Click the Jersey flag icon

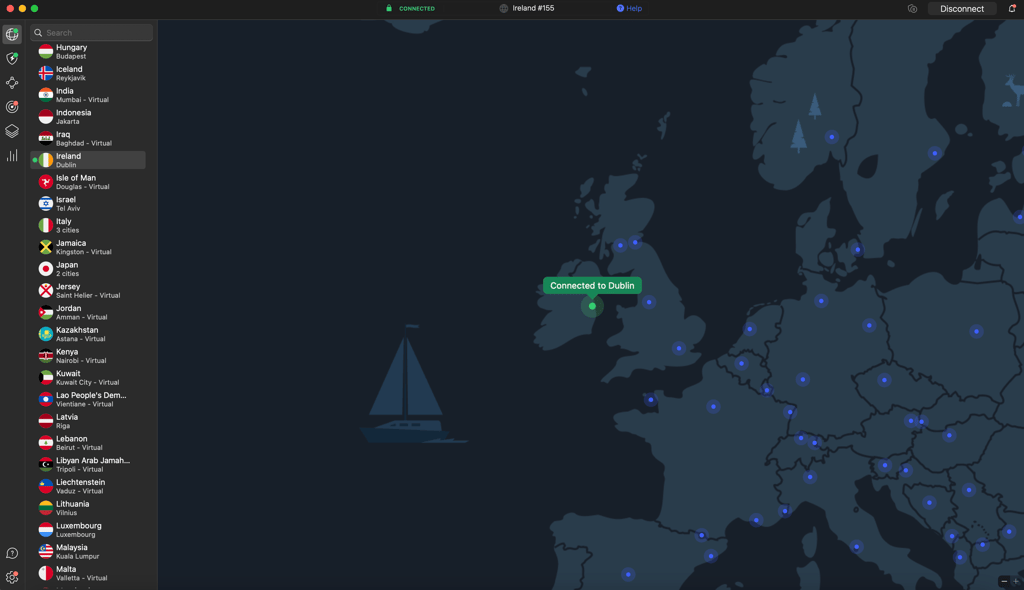point(46,290)
